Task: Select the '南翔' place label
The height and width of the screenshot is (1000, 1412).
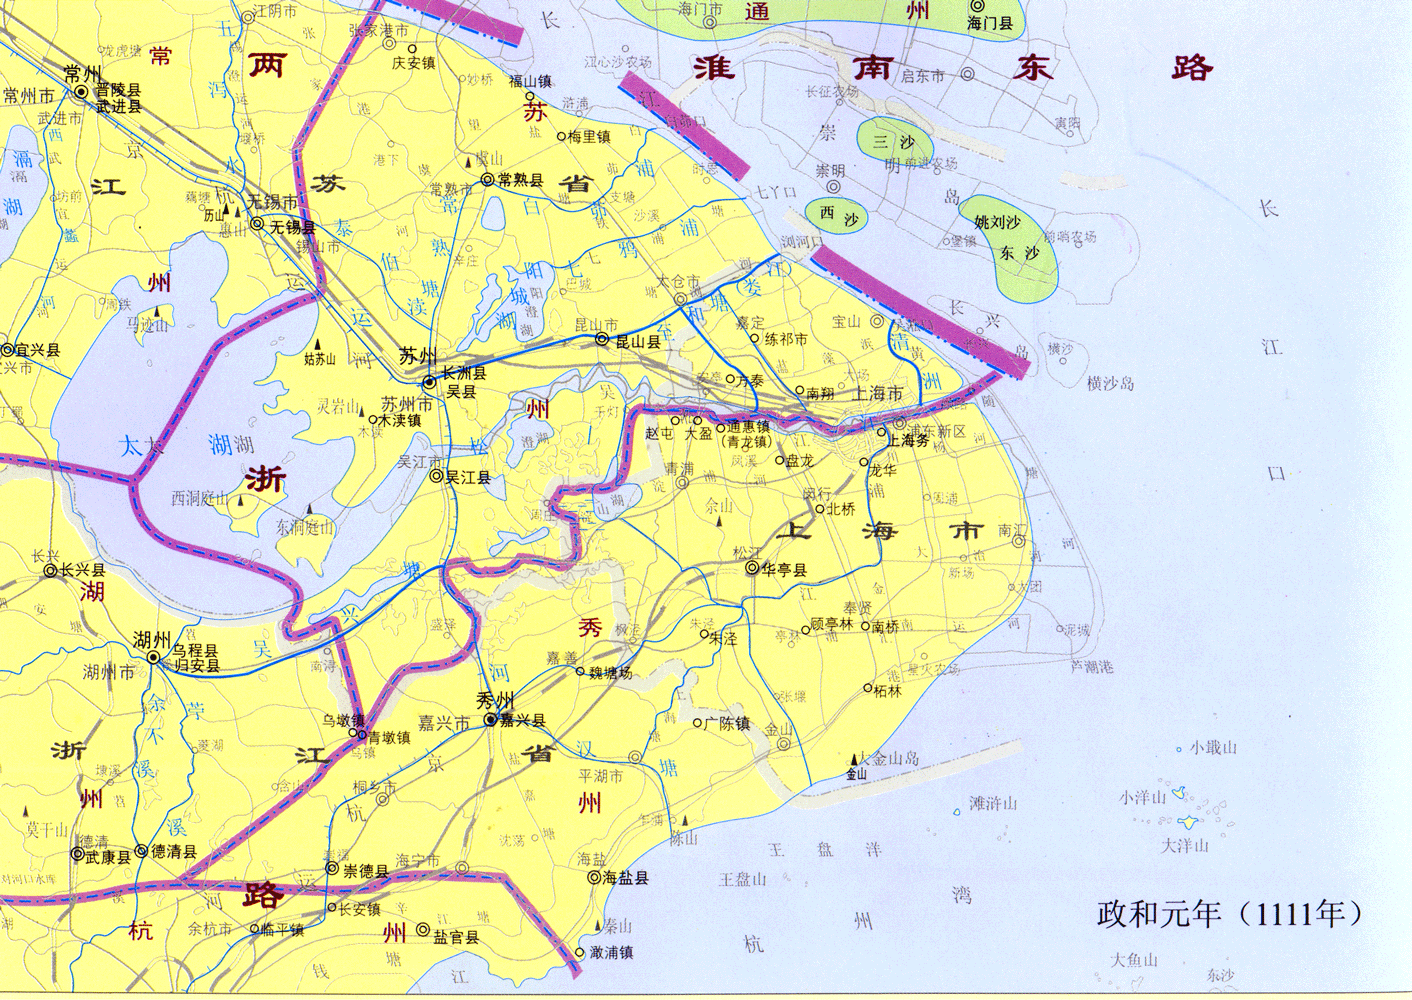Action: [x=820, y=394]
